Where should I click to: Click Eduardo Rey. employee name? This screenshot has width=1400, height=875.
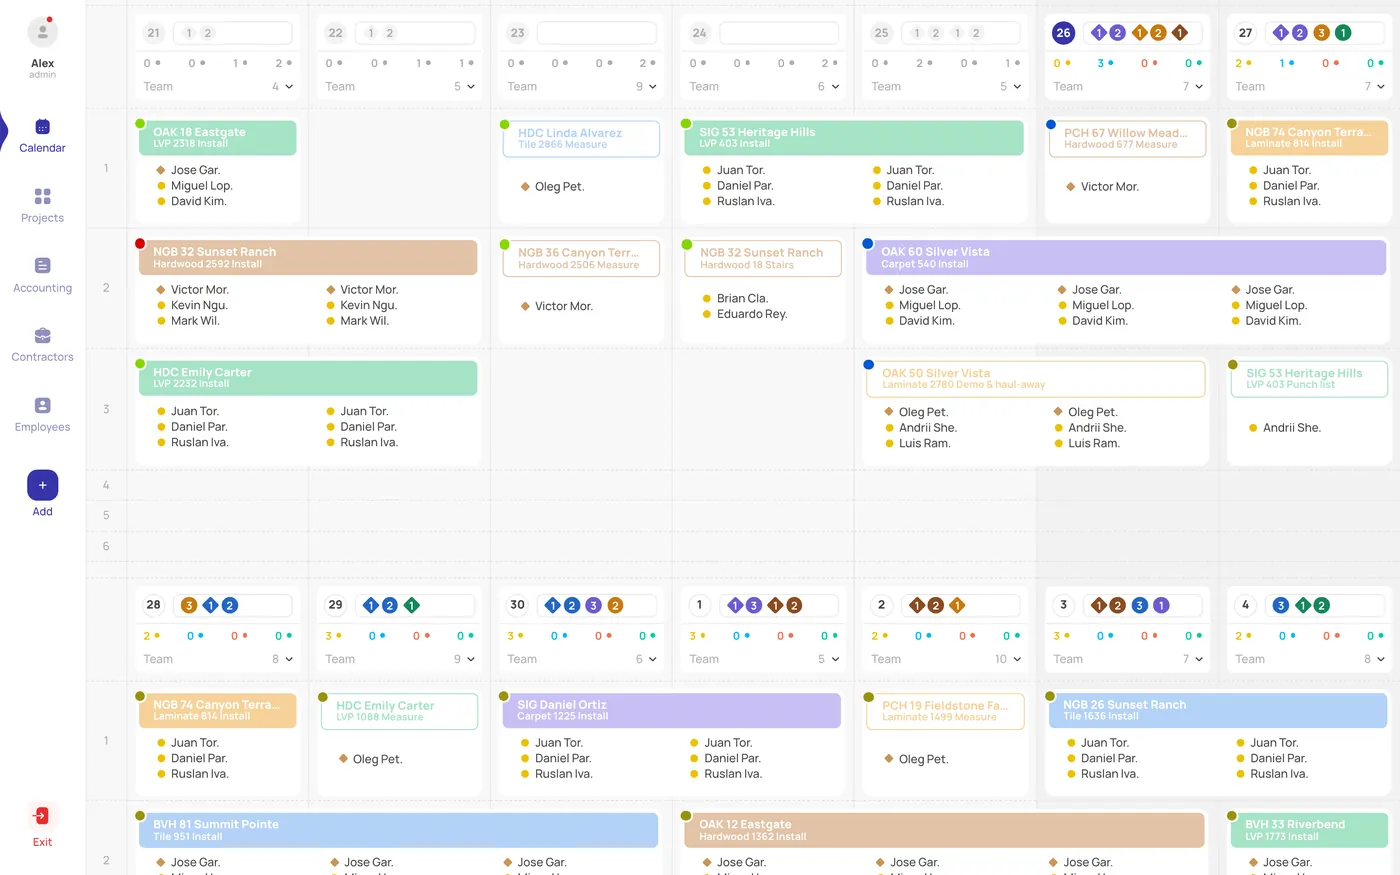(x=752, y=314)
